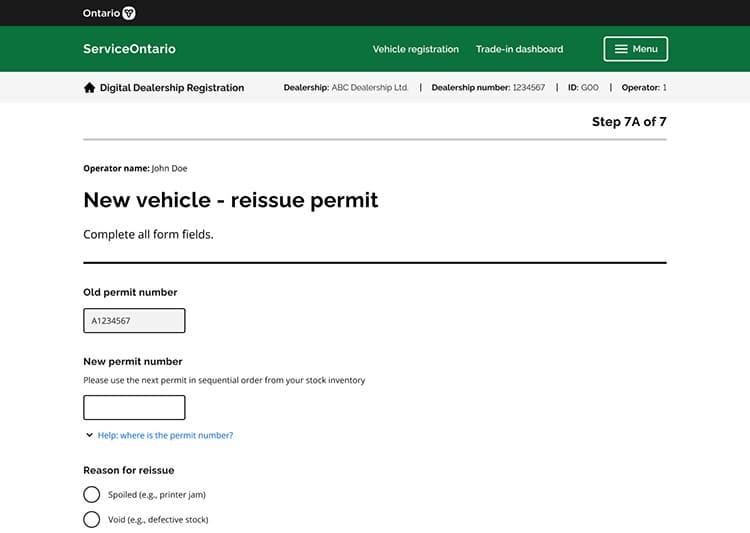Image resolution: width=750 pixels, height=533 pixels.
Task: Click "Help: where is the permit number?" link
Action: [165, 436]
